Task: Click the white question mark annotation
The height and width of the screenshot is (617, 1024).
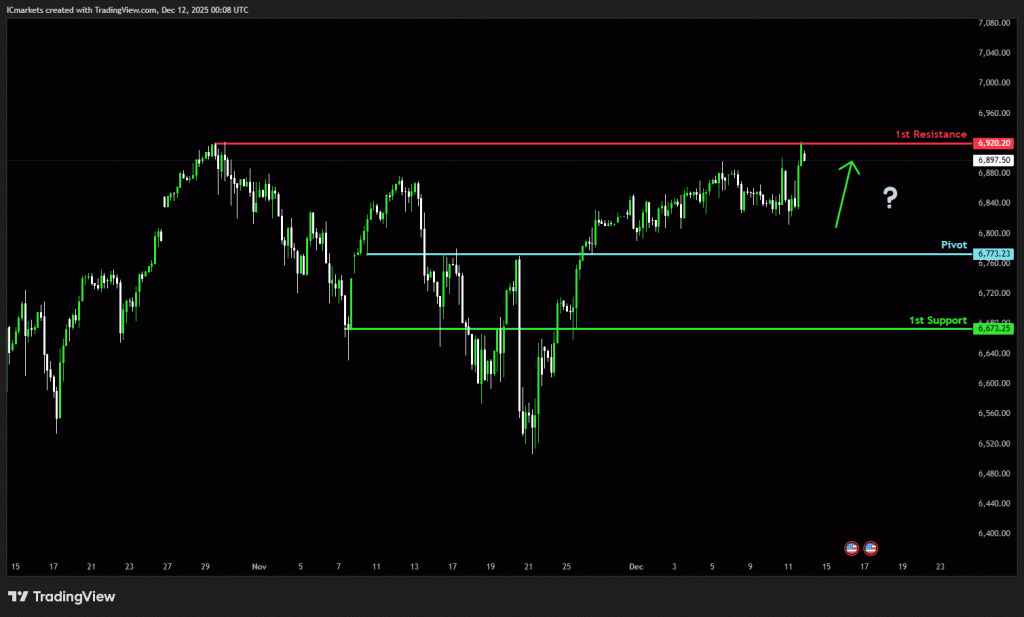Action: [890, 198]
